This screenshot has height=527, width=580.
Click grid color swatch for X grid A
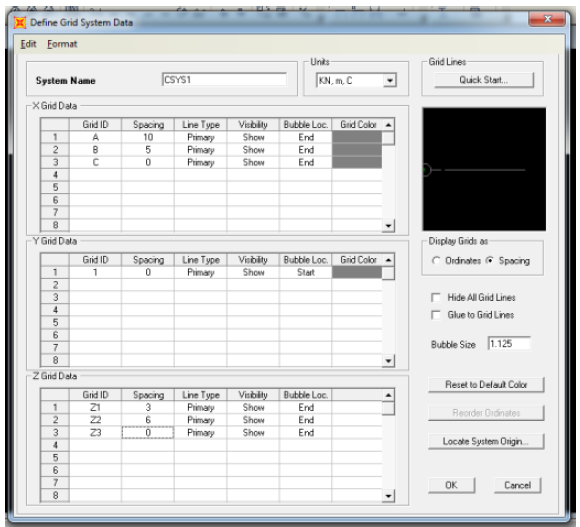click(x=357, y=137)
